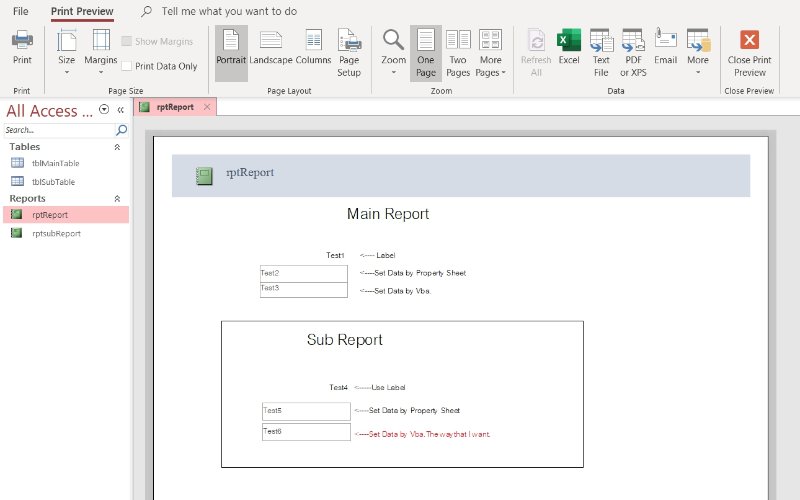Enable the Print Data Only checkbox

click(128, 66)
